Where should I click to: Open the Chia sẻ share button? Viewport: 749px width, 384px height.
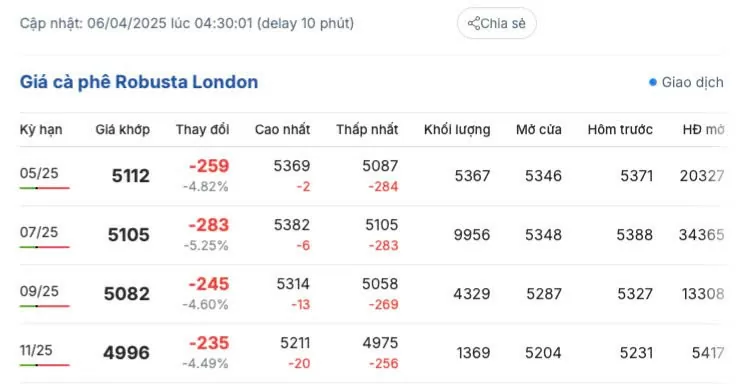497,23
